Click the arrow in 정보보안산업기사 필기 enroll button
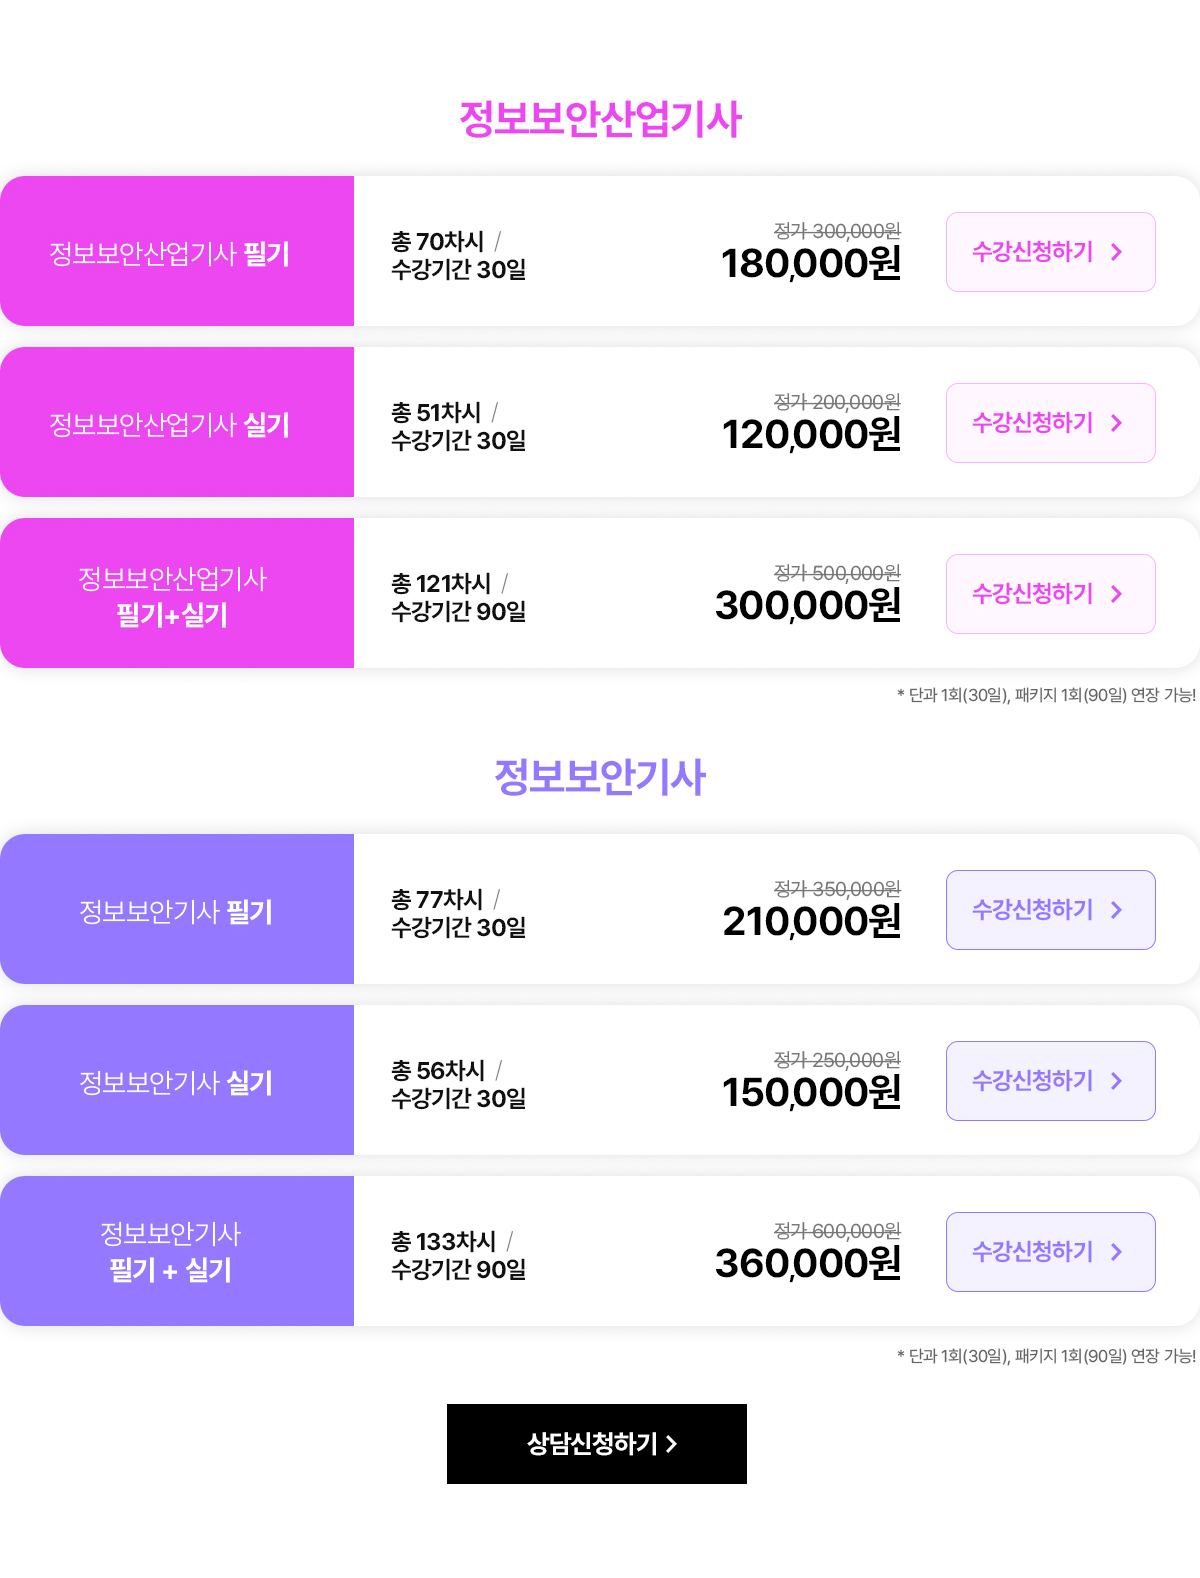 [x=1117, y=252]
